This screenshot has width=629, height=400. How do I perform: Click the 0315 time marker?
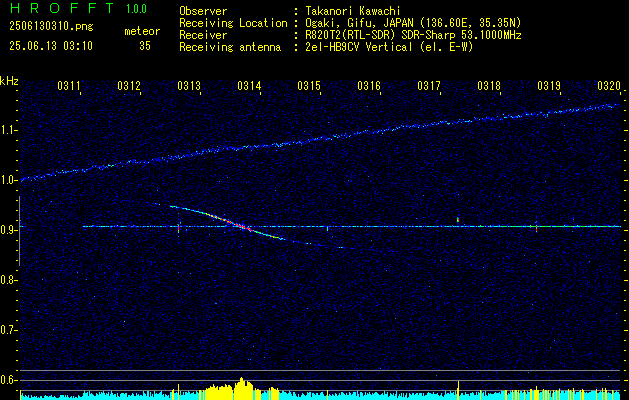309,85
